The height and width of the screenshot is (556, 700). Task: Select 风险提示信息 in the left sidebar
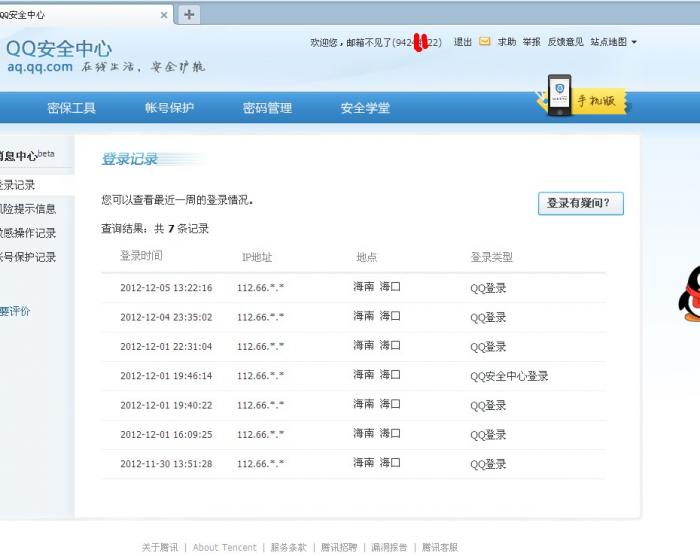(28, 209)
